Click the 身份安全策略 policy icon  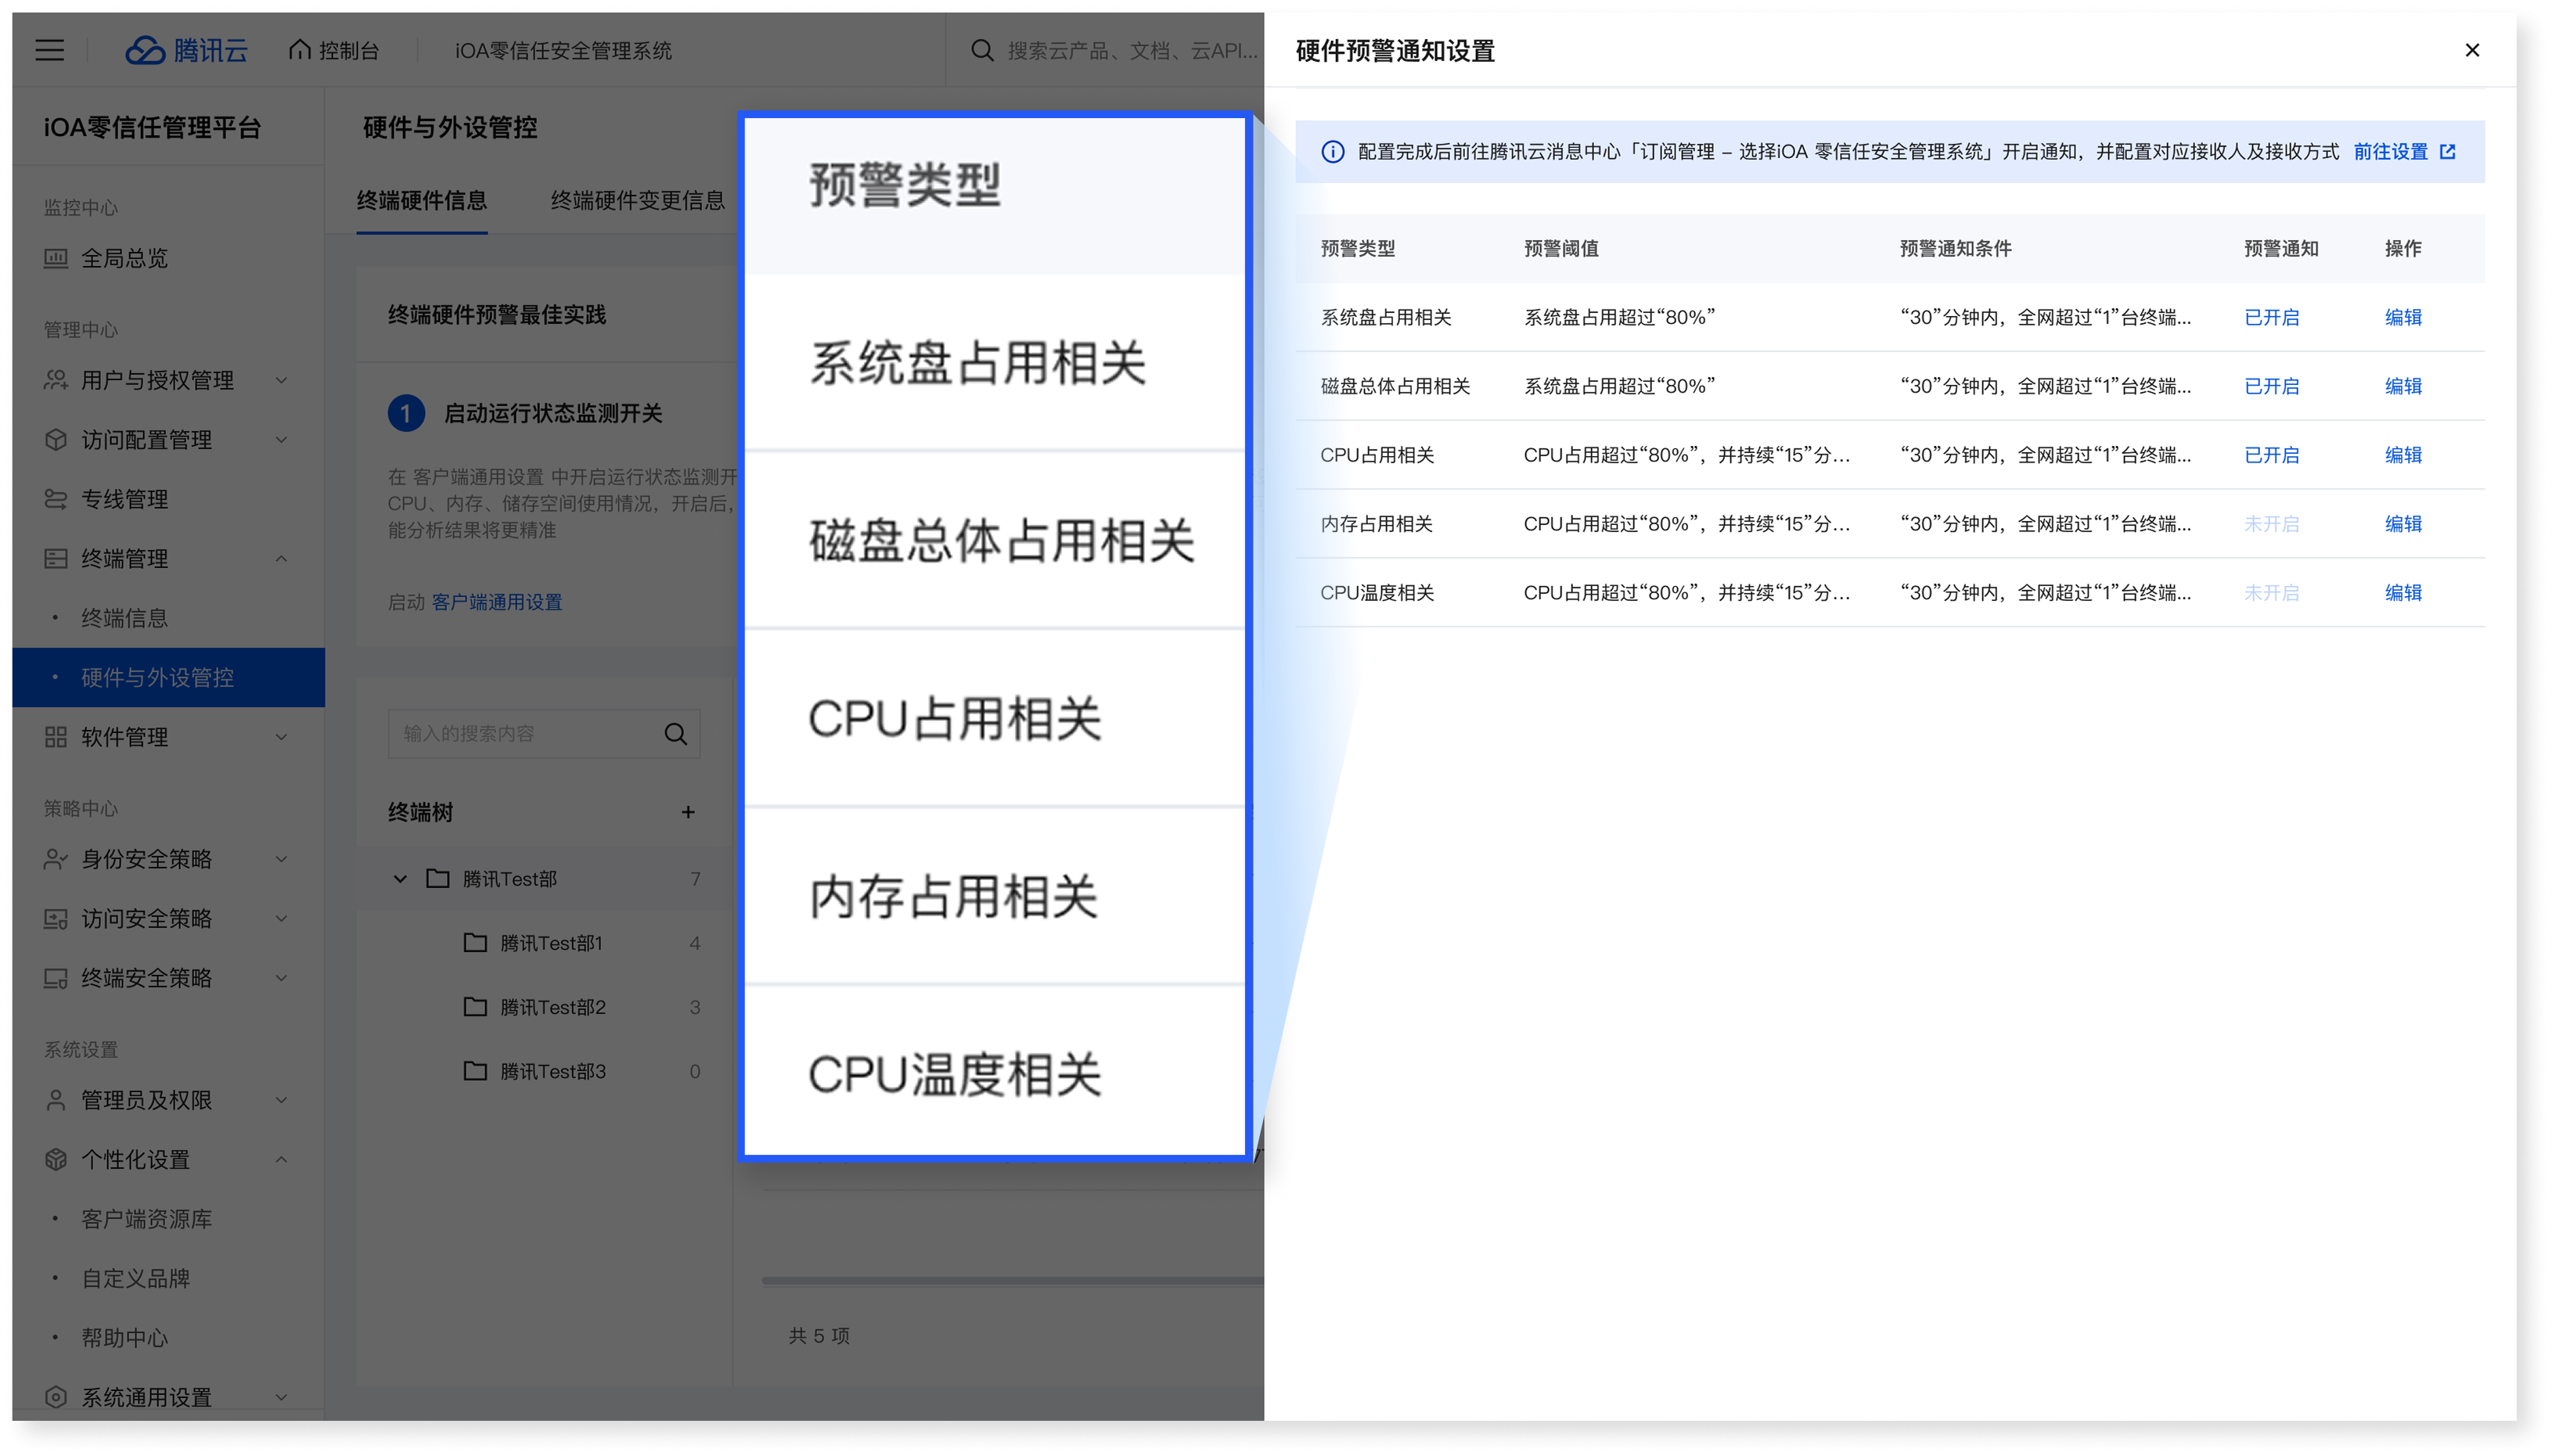(x=56, y=859)
